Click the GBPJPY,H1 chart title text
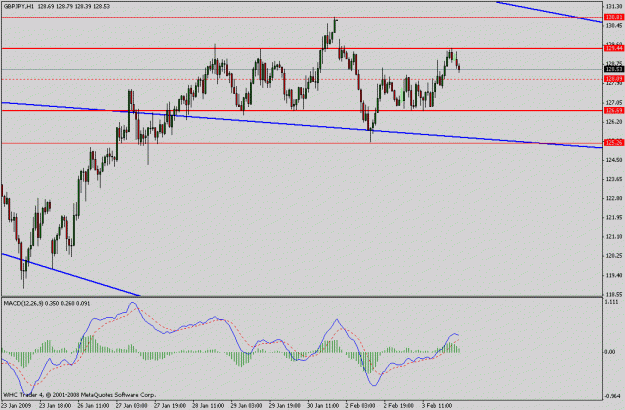Image resolution: width=625 pixels, height=410 pixels. click(x=19, y=6)
